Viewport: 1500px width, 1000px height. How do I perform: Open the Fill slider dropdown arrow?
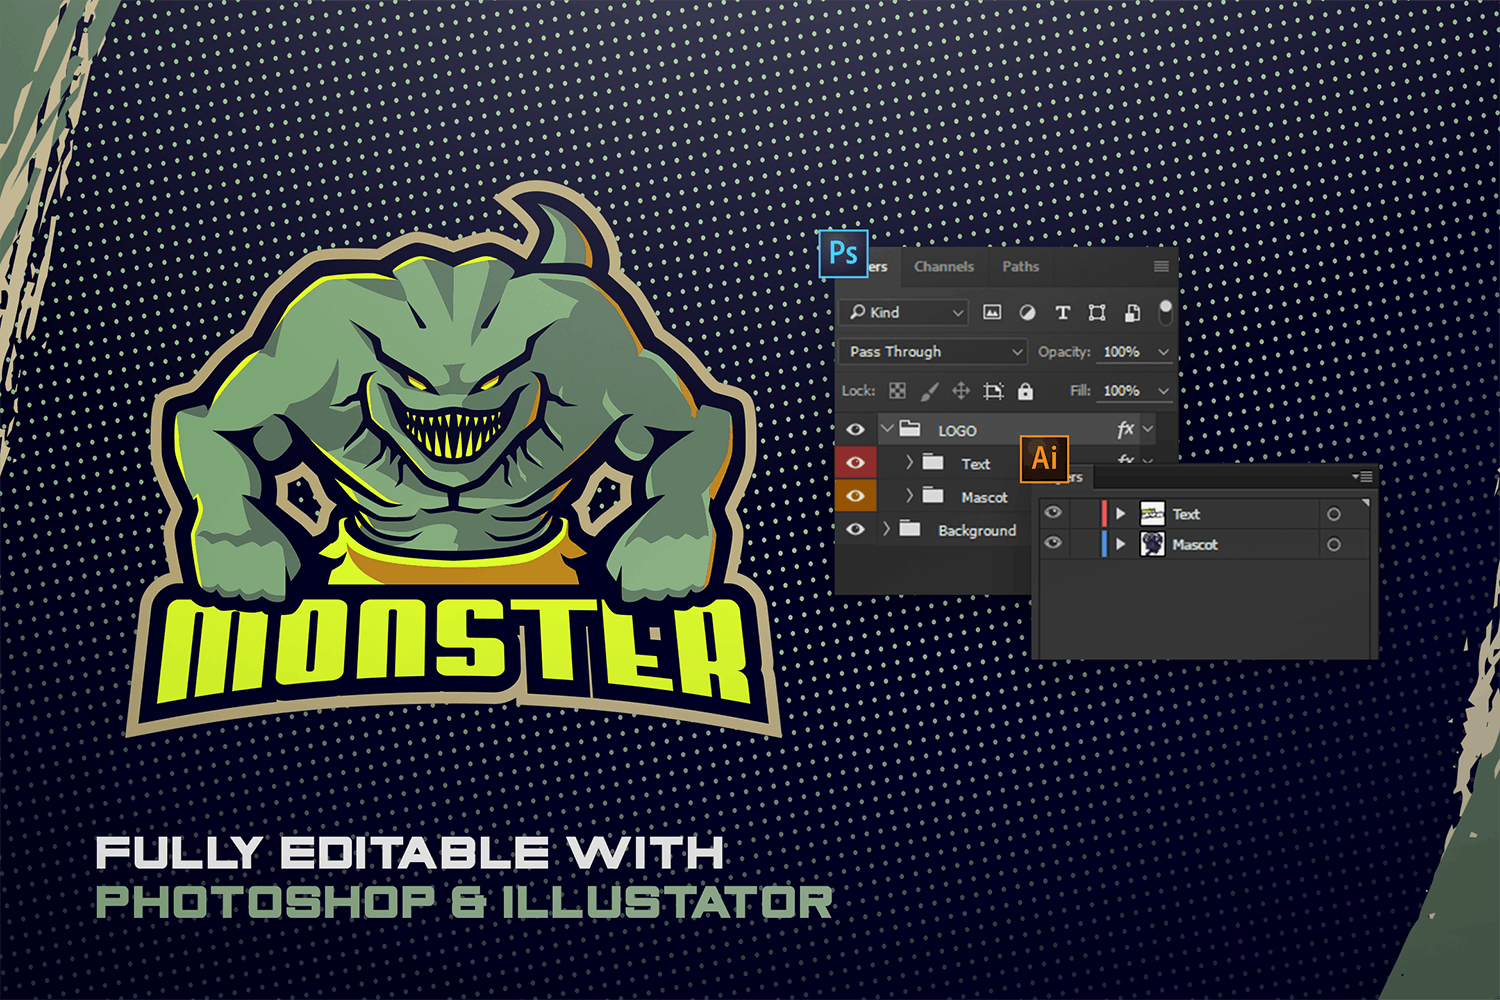tap(1163, 391)
